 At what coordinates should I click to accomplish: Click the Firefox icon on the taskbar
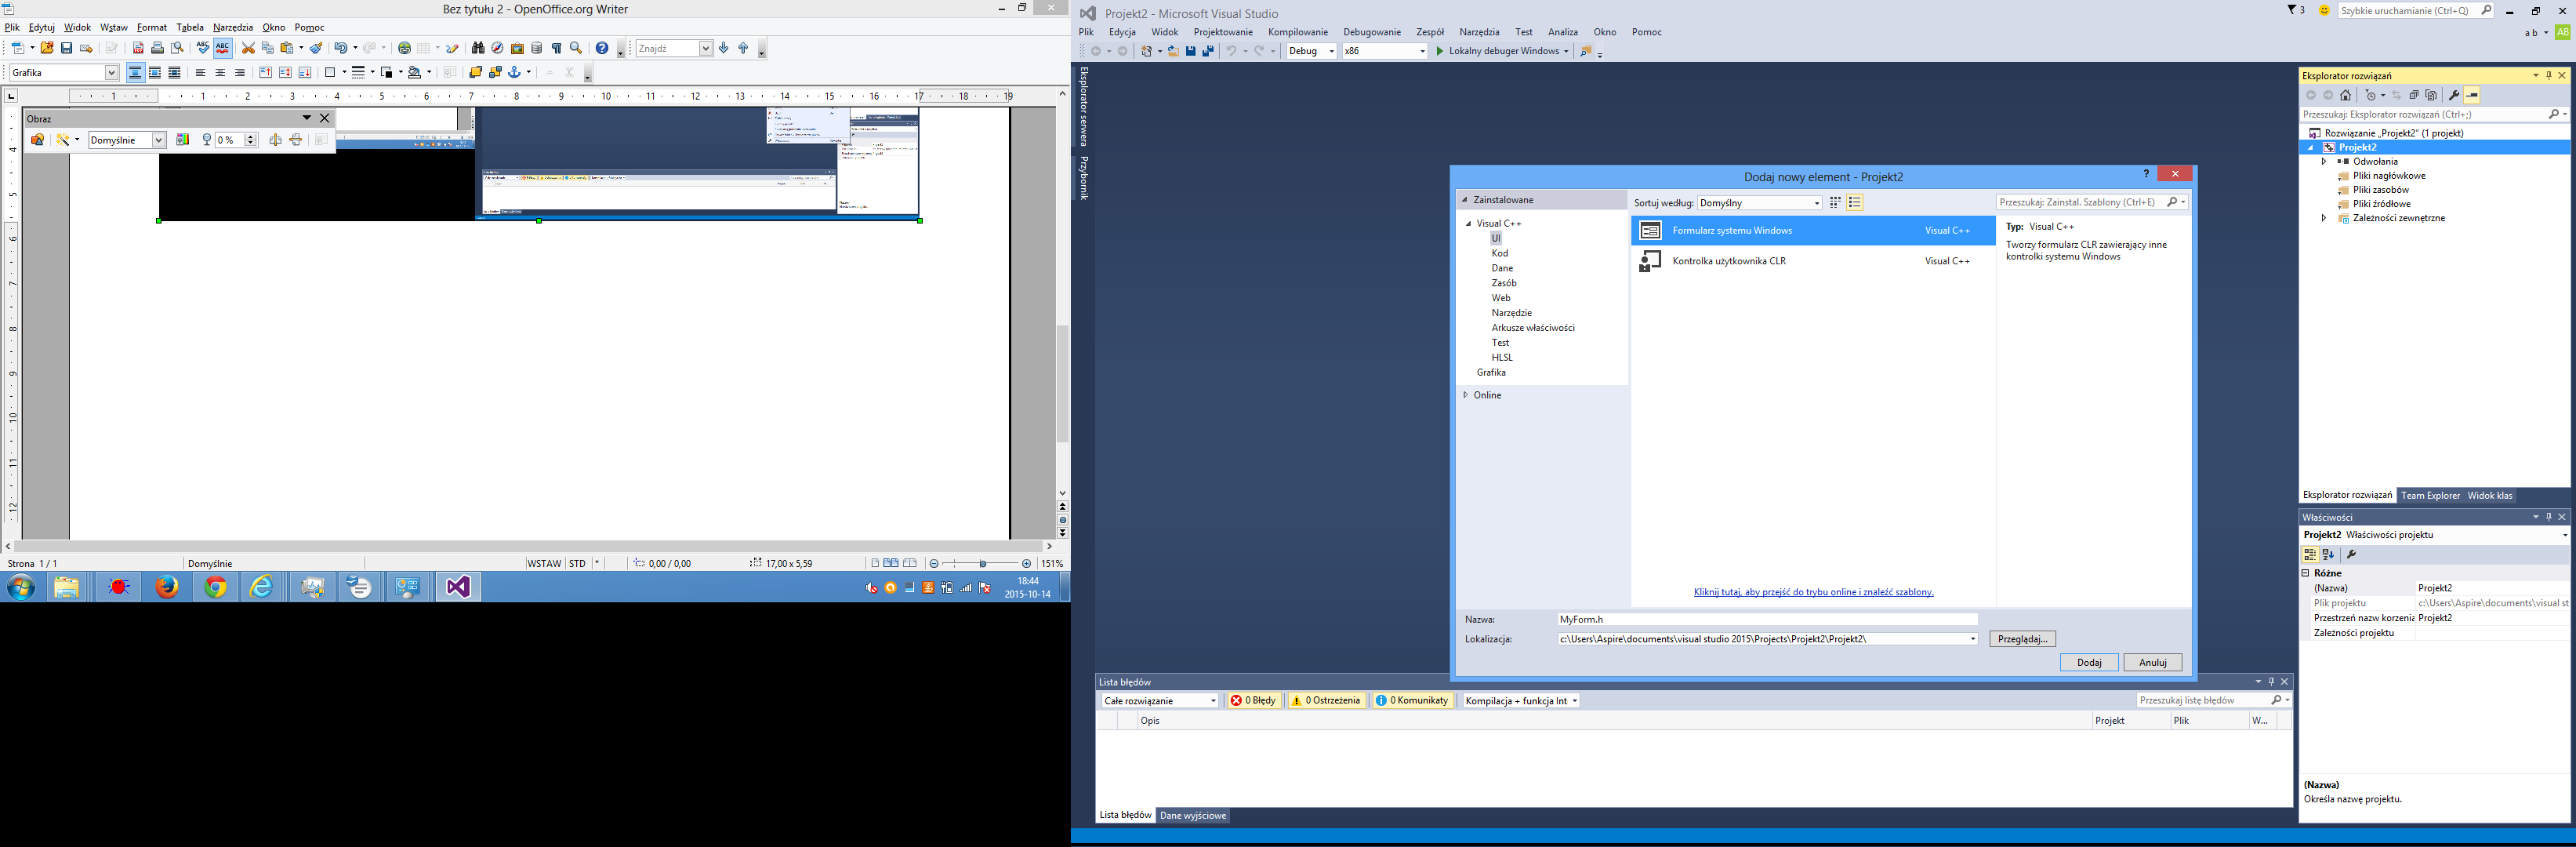click(x=167, y=587)
